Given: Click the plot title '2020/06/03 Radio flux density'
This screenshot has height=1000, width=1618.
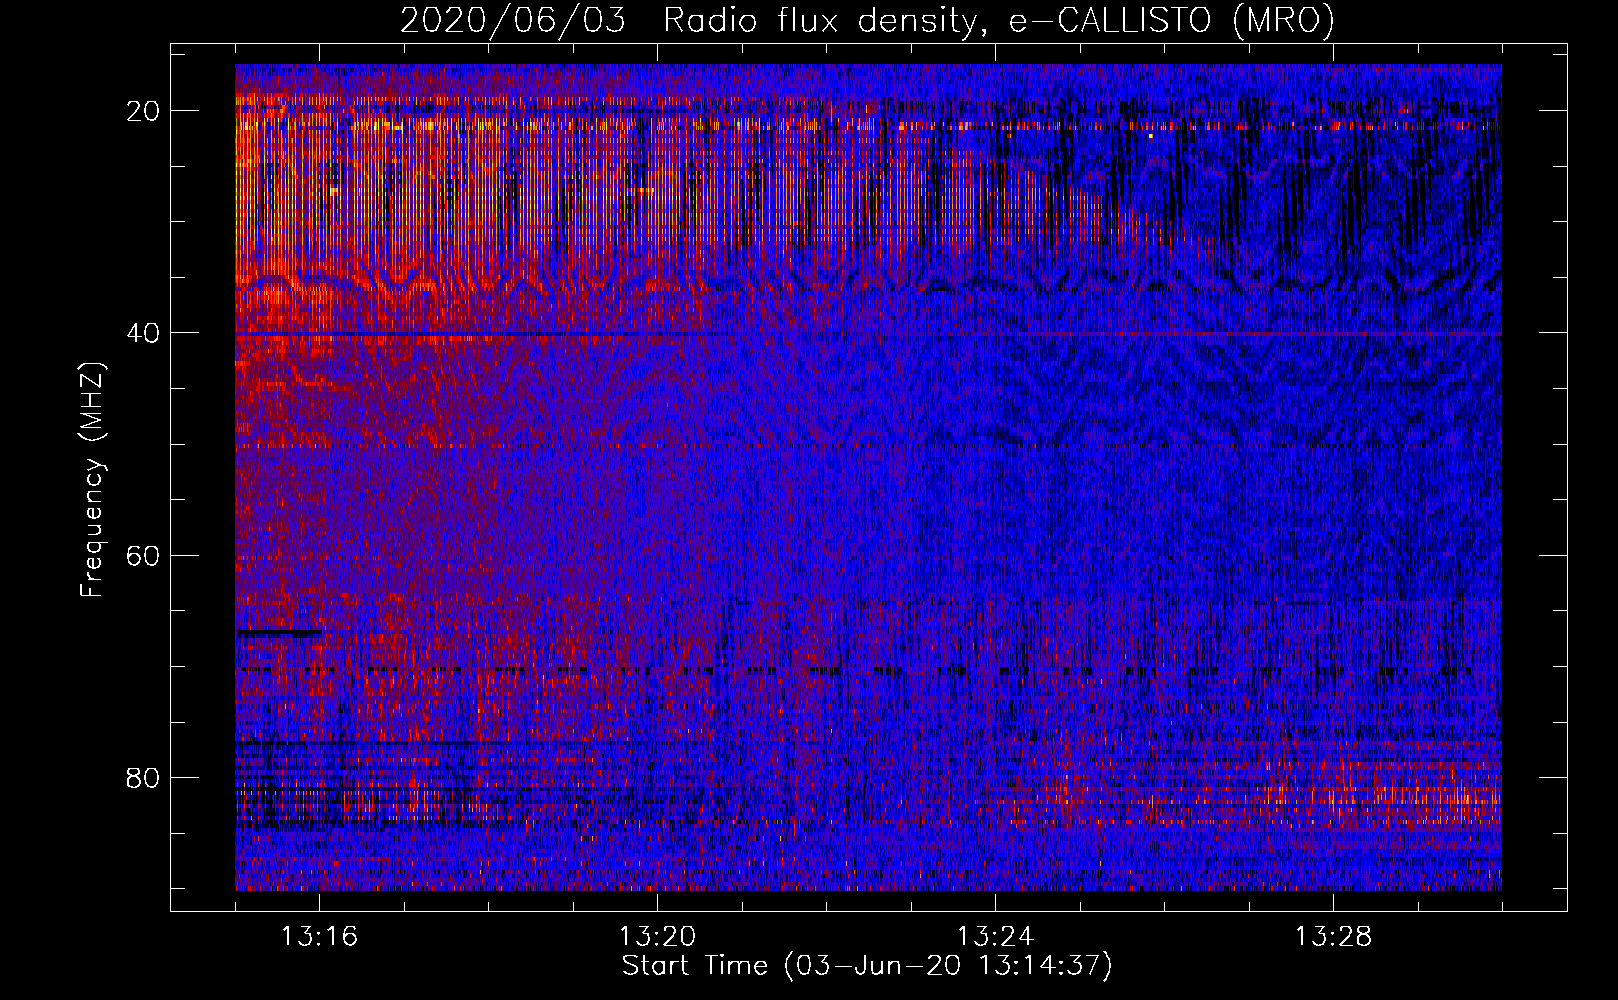Looking at the screenshot, I should (867, 21).
